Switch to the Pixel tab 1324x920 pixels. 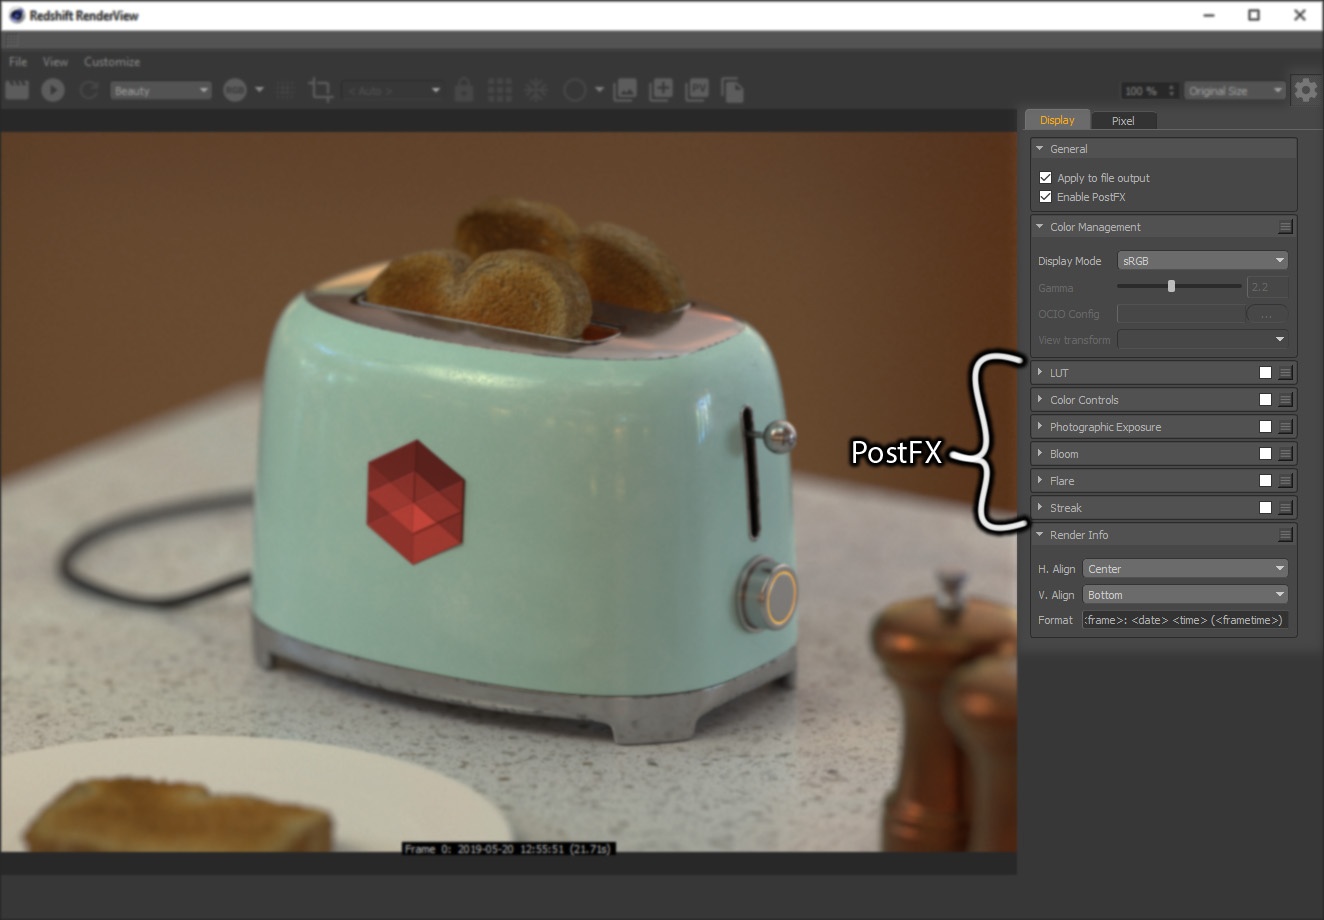point(1123,121)
